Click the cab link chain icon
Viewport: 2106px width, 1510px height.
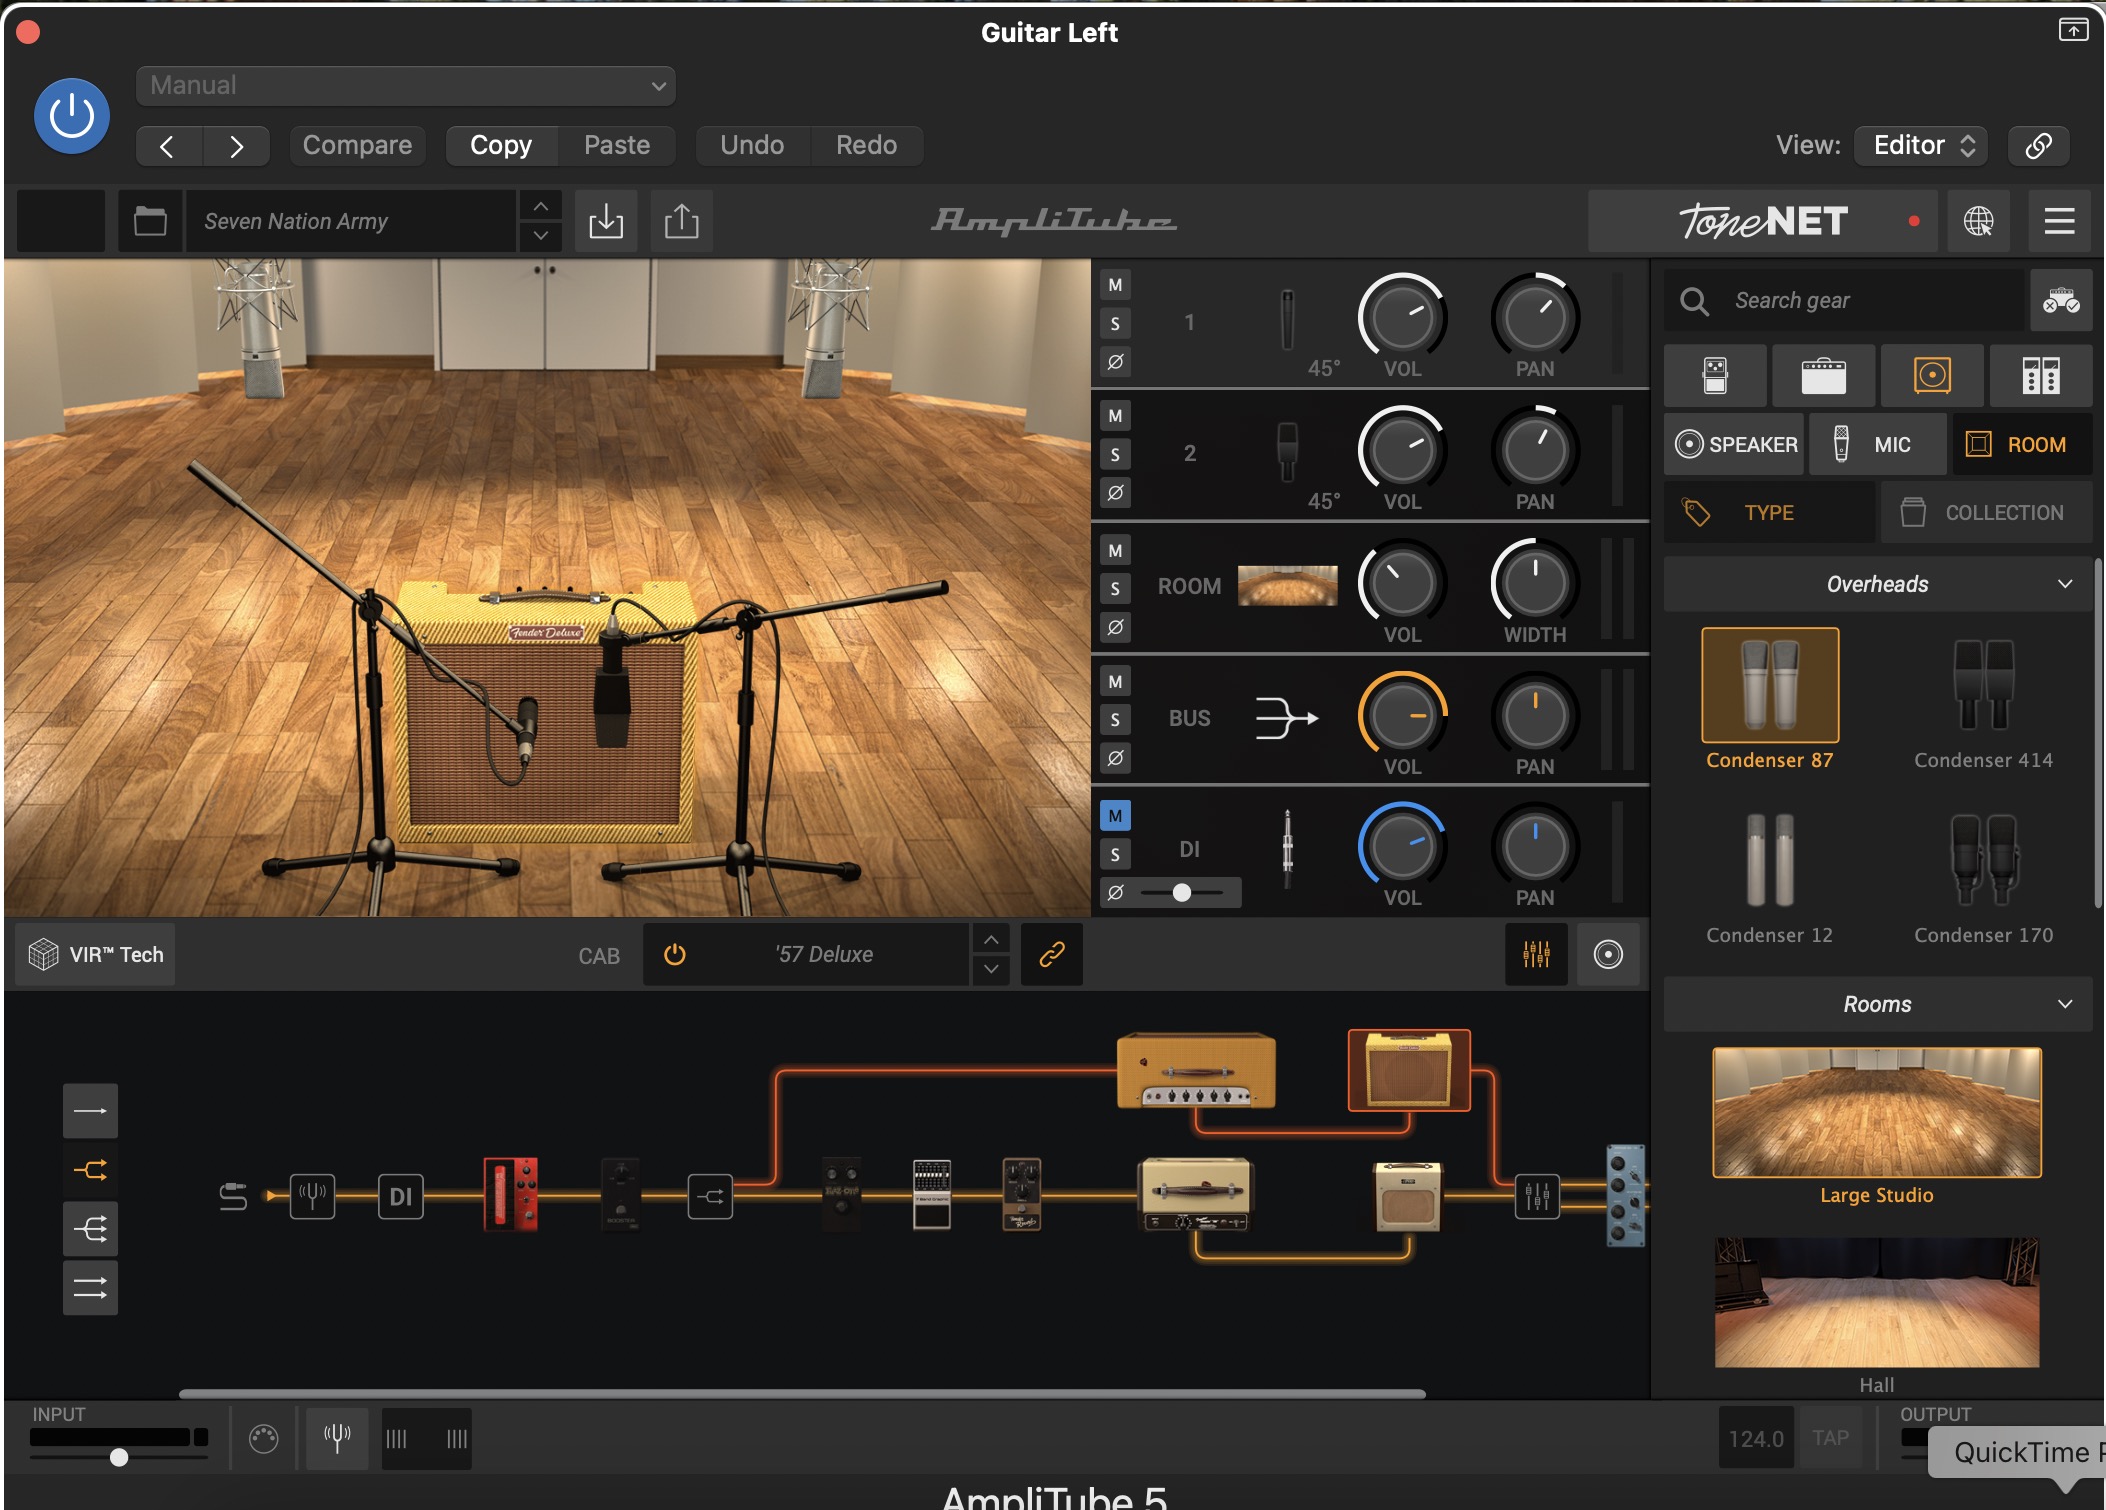point(1052,955)
